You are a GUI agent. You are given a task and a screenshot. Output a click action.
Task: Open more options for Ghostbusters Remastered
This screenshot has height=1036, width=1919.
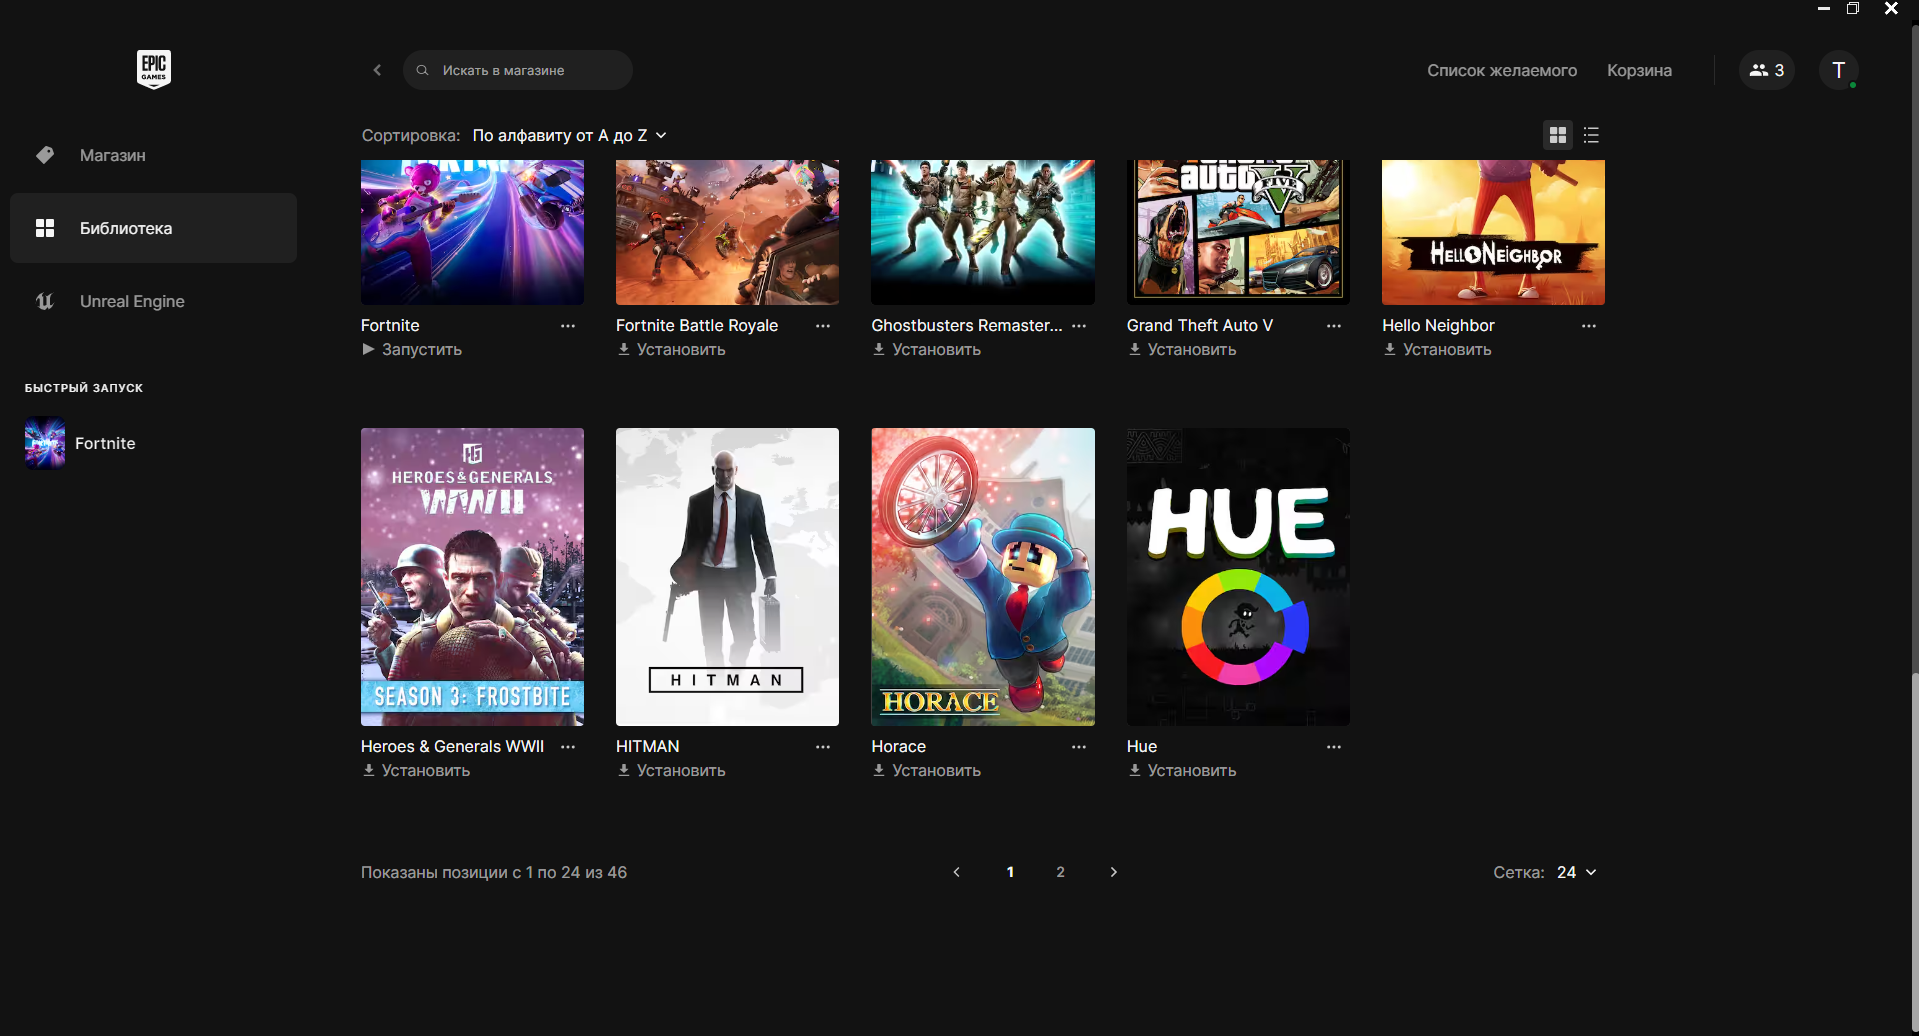click(x=1079, y=326)
